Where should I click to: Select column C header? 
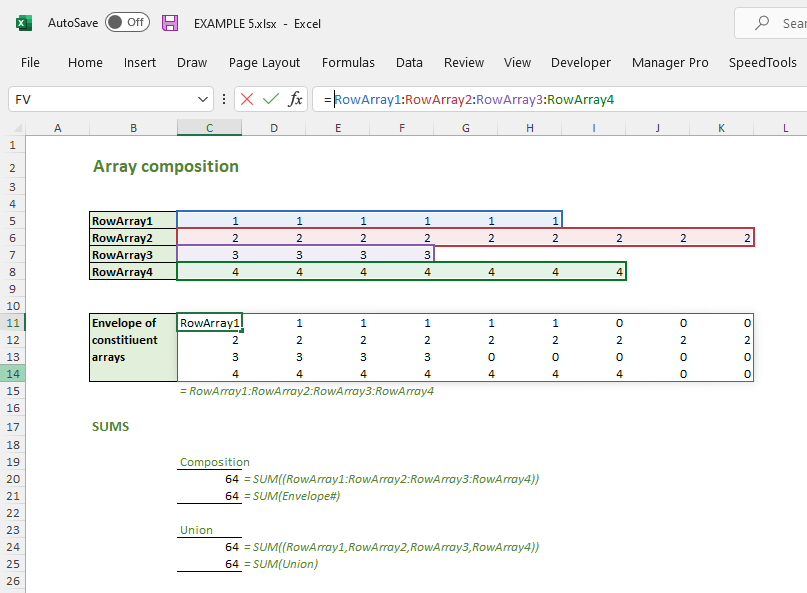pyautogui.click(x=209, y=128)
